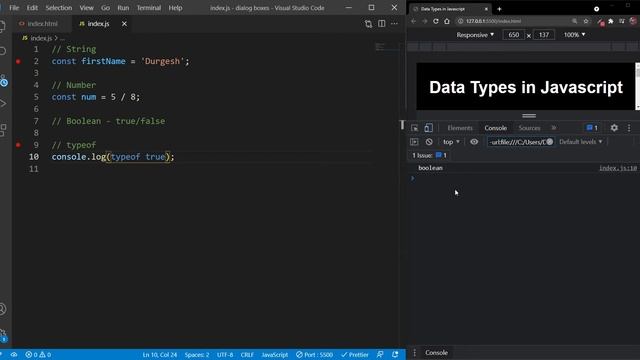This screenshot has height=360, width=640.
Task: Toggle the DevTools device toolbar
Action: [428, 128]
